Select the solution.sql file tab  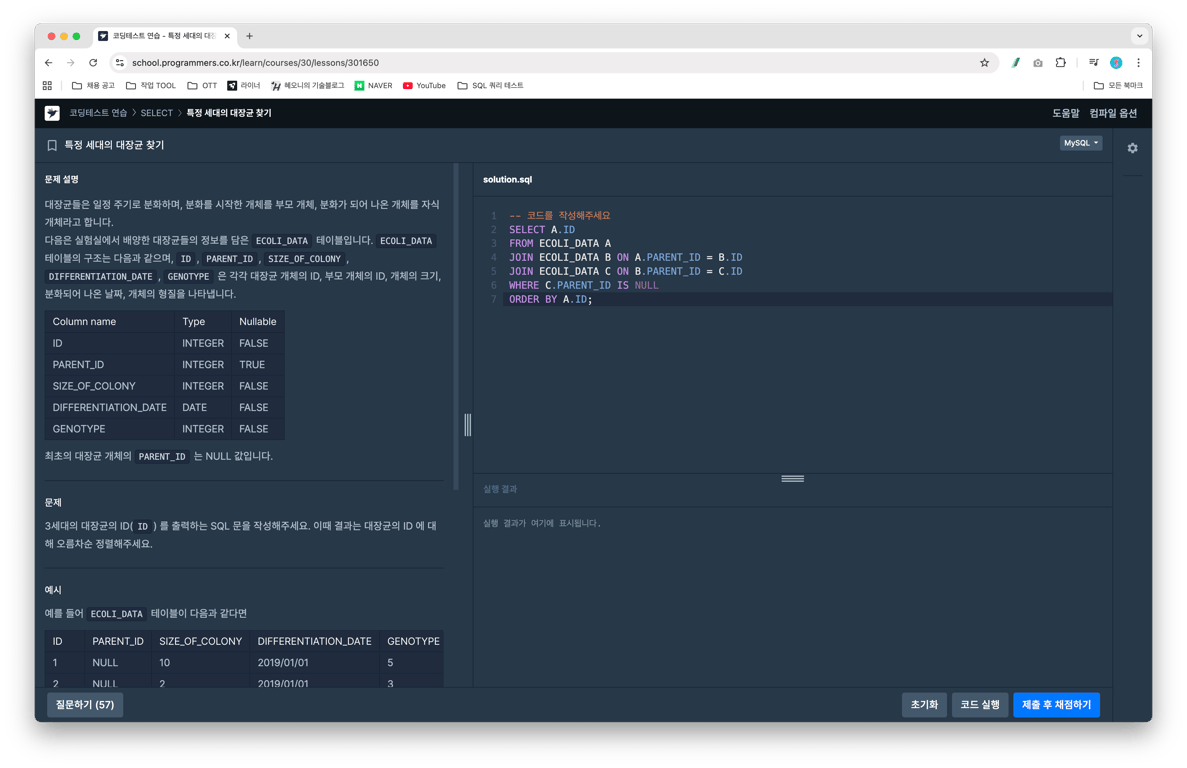pyautogui.click(x=507, y=179)
